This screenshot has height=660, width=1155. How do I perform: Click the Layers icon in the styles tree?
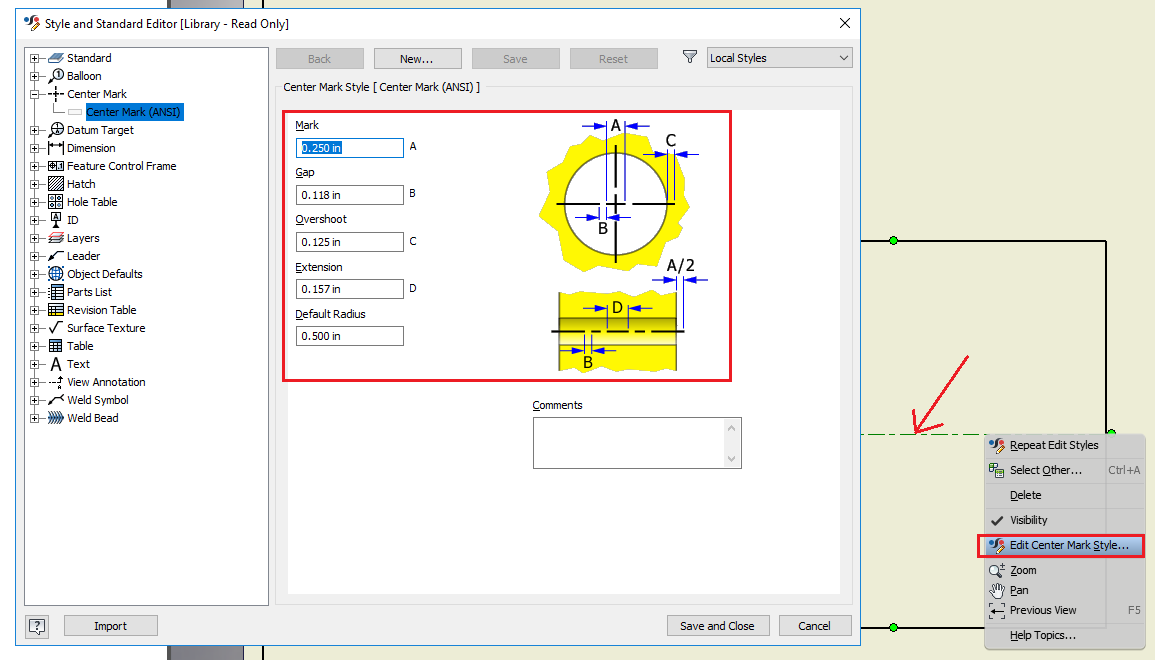click(54, 237)
